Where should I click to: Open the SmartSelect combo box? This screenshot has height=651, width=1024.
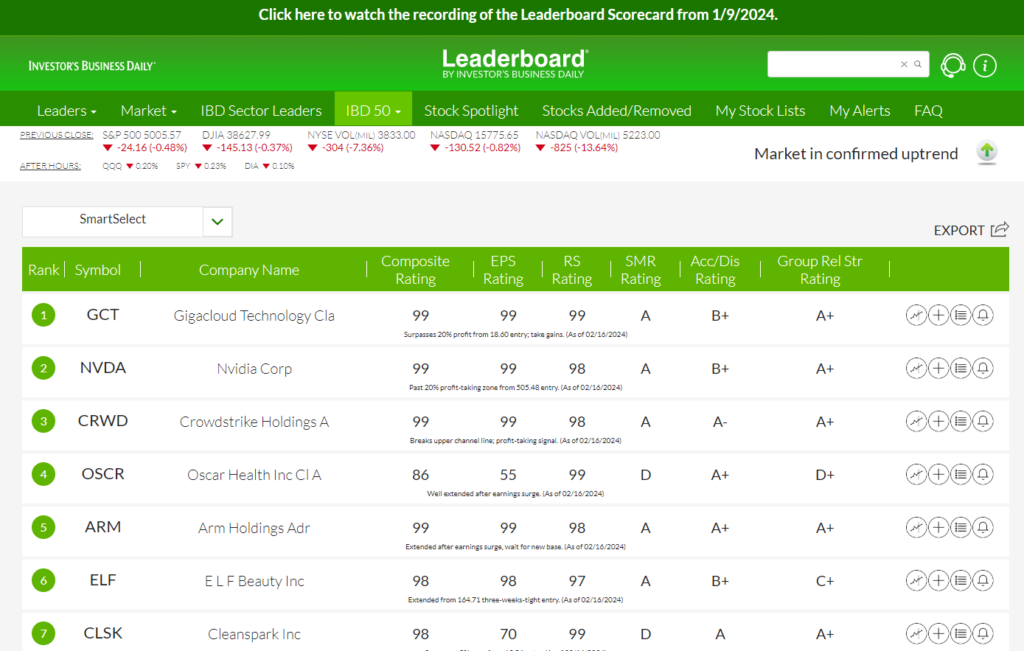click(127, 221)
